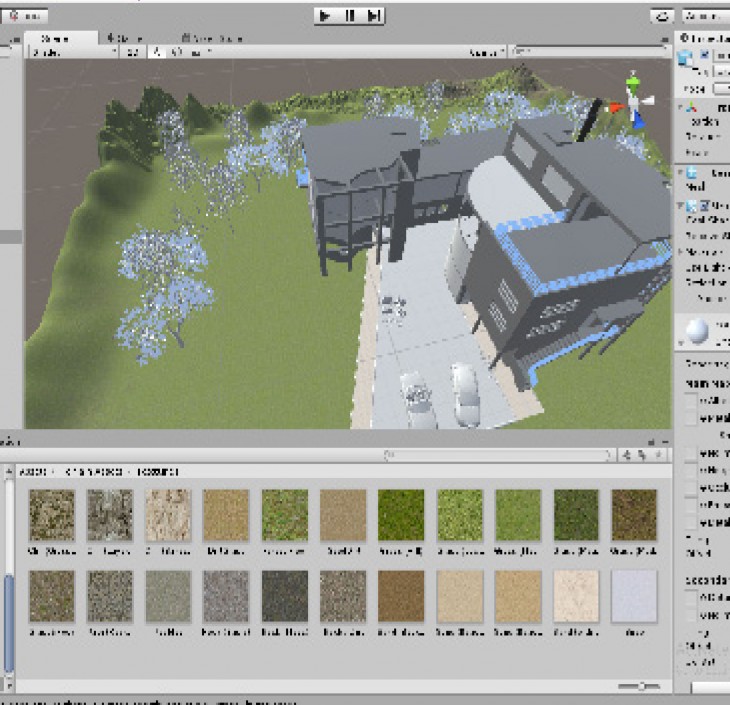Screen dimensions: 730x705
Task: Click the material preview sphere
Action: (697, 331)
